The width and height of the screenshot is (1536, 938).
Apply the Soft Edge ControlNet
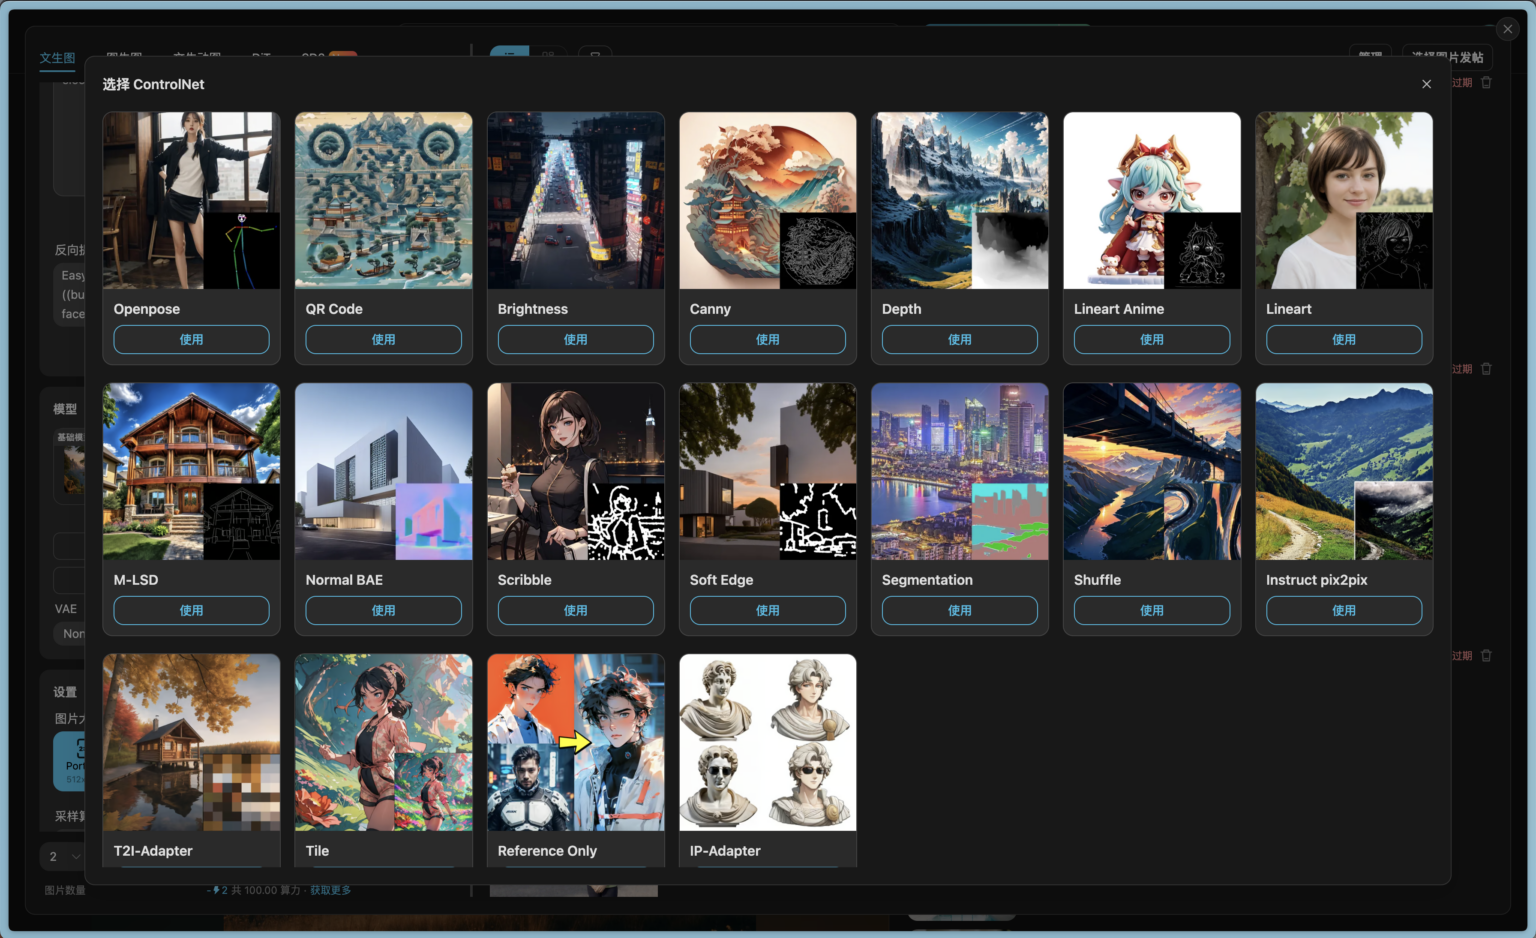767,610
